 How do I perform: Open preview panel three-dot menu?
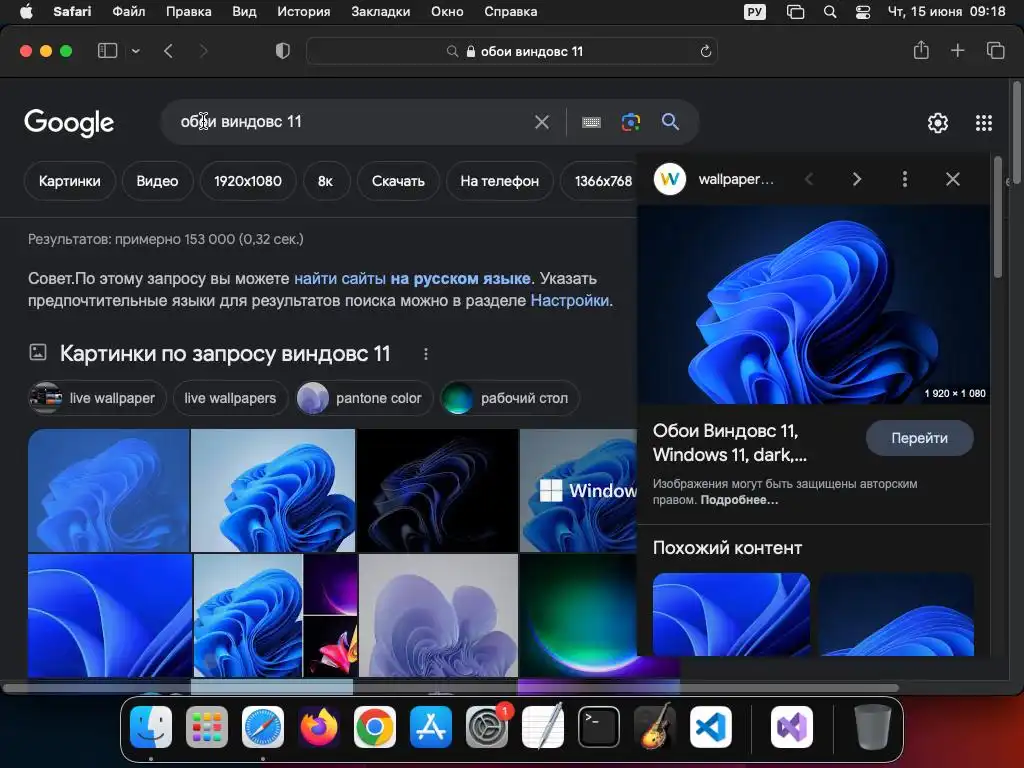point(904,179)
